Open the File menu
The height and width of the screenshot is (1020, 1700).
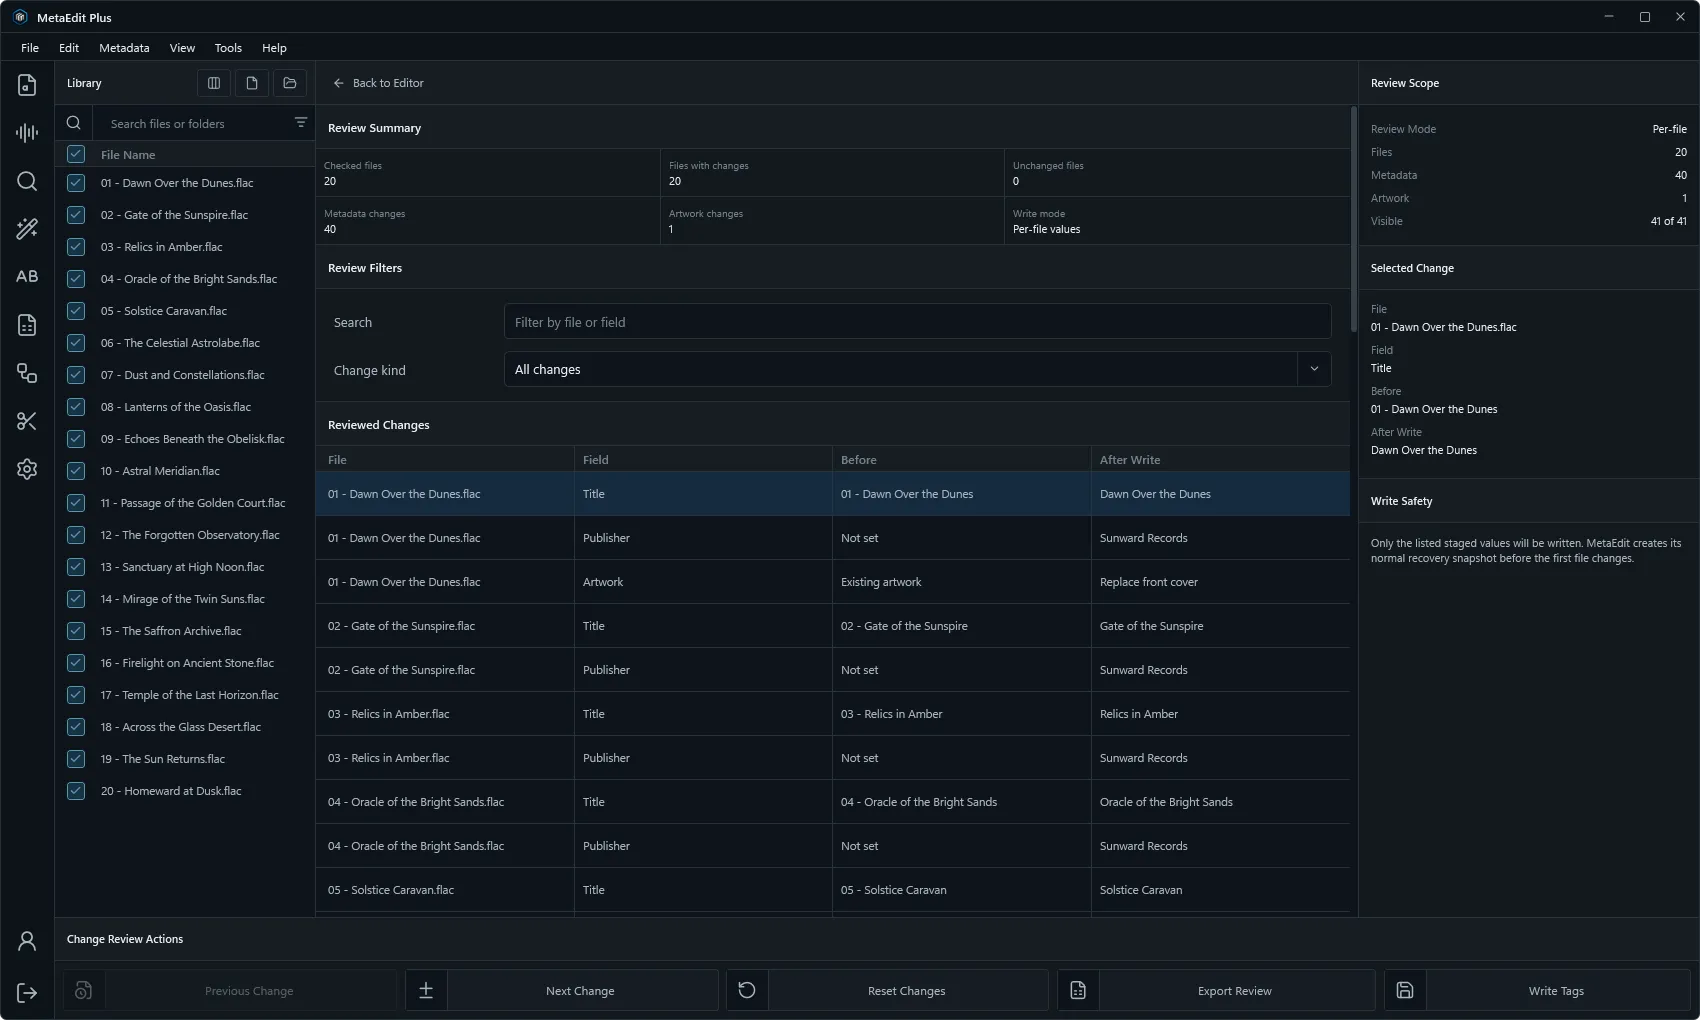pos(30,48)
